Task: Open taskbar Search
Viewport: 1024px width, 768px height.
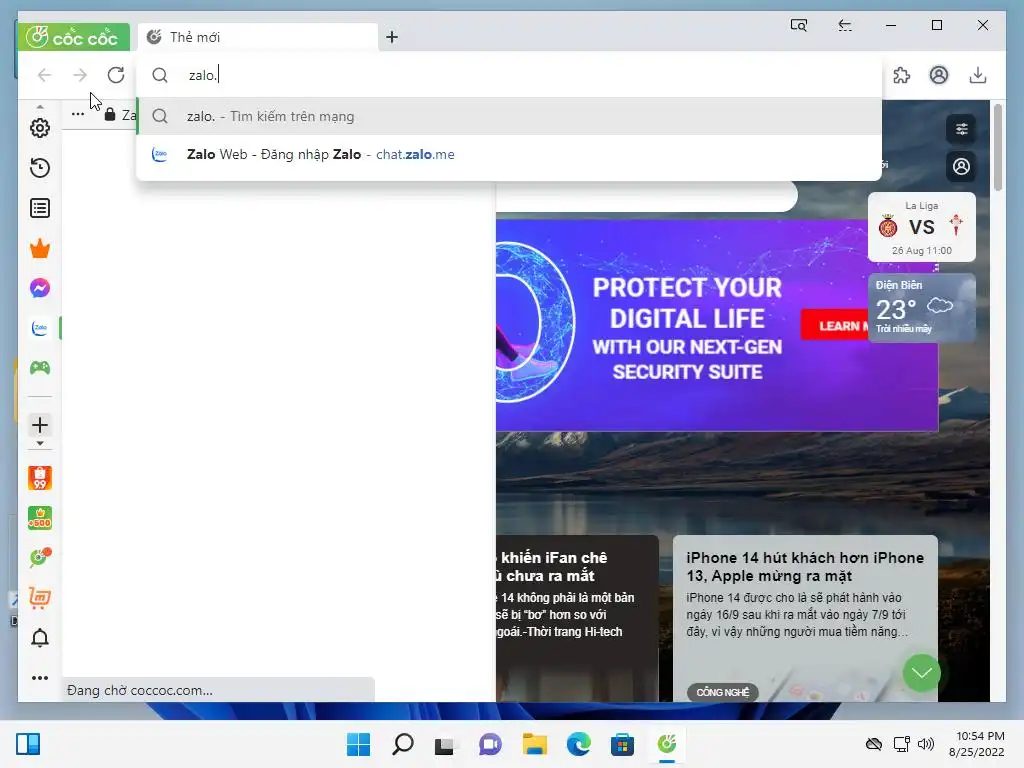Action: [402, 744]
